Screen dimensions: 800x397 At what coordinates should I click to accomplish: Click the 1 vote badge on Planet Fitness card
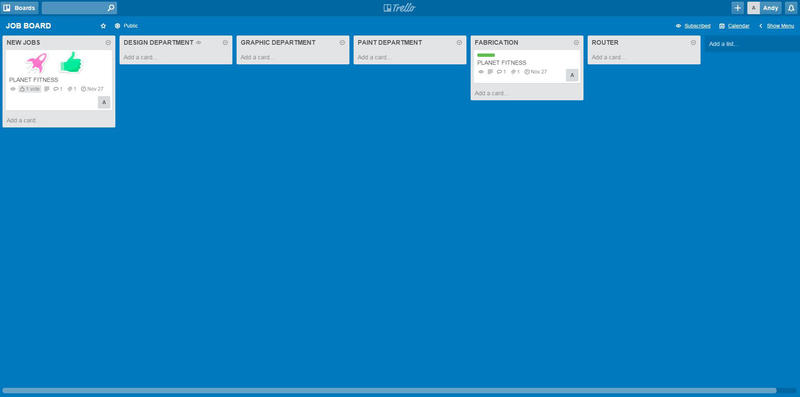[30, 89]
